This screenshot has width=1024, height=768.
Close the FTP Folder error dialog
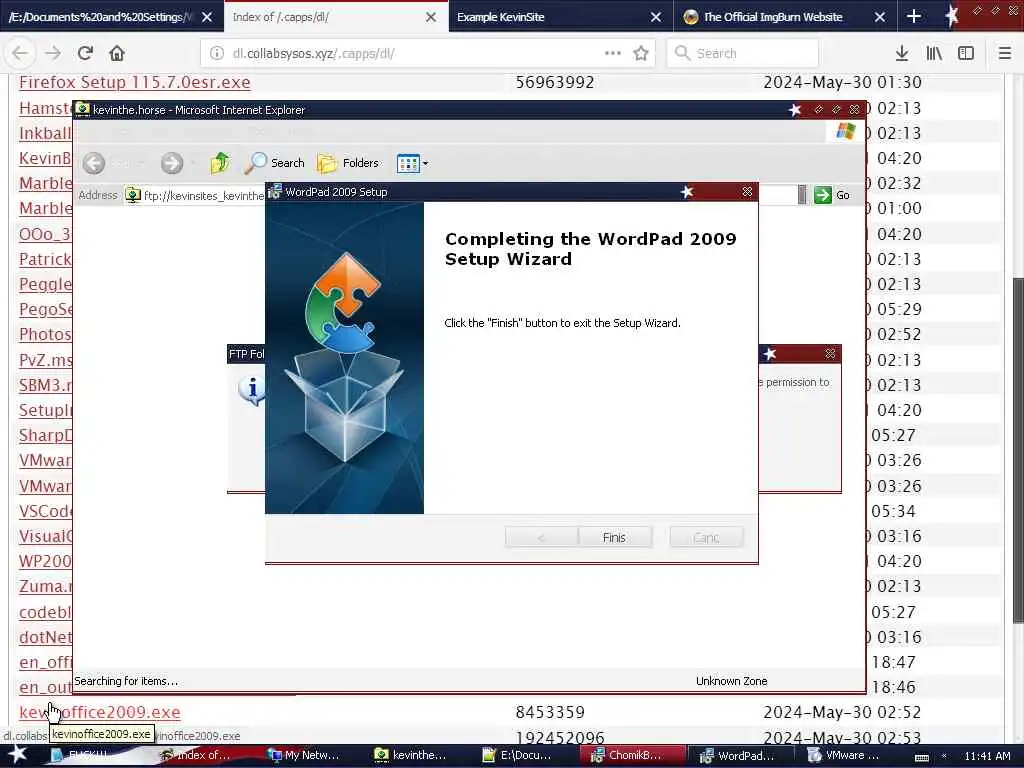[x=830, y=353]
